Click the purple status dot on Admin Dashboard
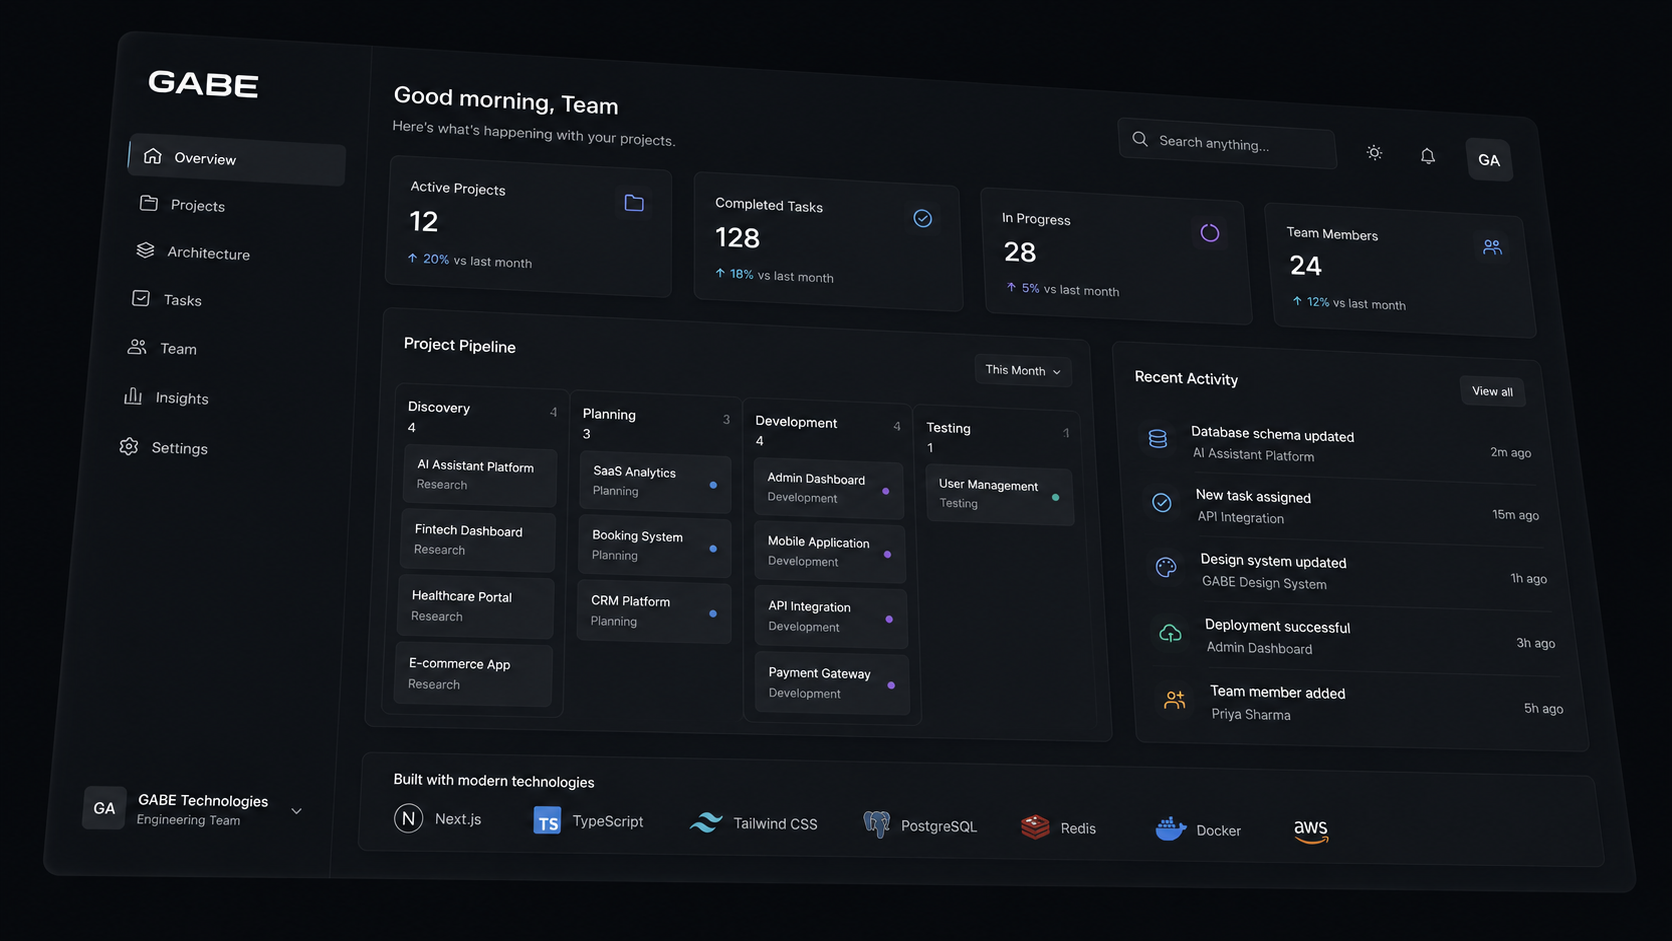Viewport: 1672px width, 941px height. (886, 491)
